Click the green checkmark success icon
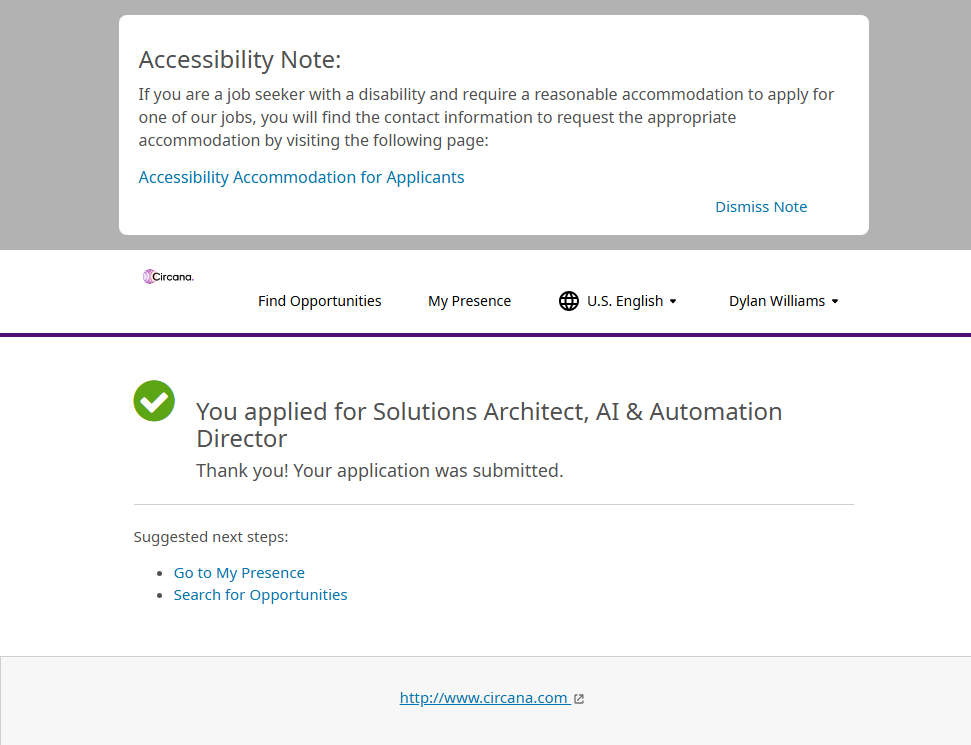 [x=154, y=401]
